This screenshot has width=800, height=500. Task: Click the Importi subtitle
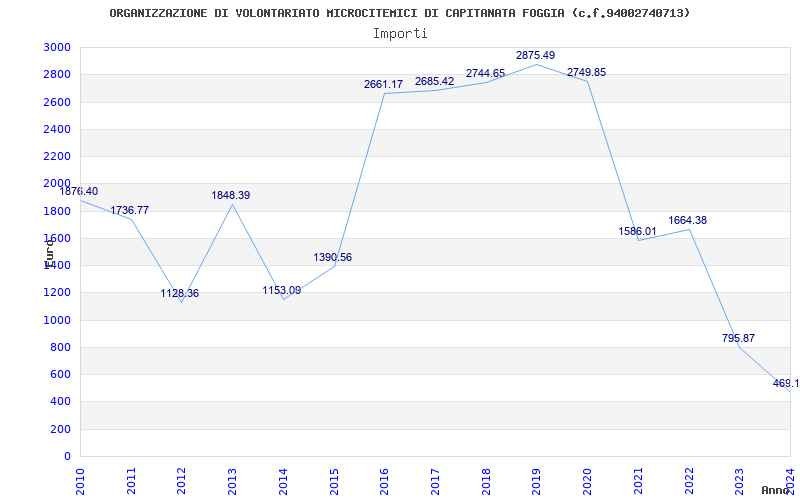click(400, 34)
